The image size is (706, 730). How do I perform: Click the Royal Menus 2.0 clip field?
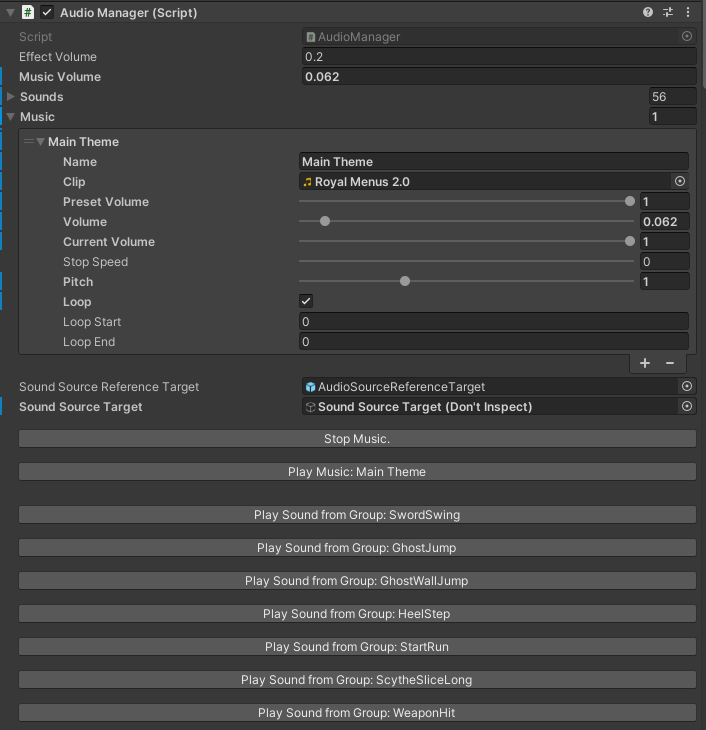[x=486, y=182]
